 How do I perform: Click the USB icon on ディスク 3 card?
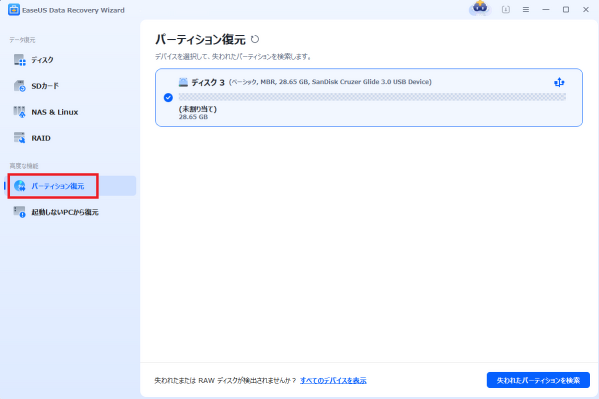click(x=559, y=82)
